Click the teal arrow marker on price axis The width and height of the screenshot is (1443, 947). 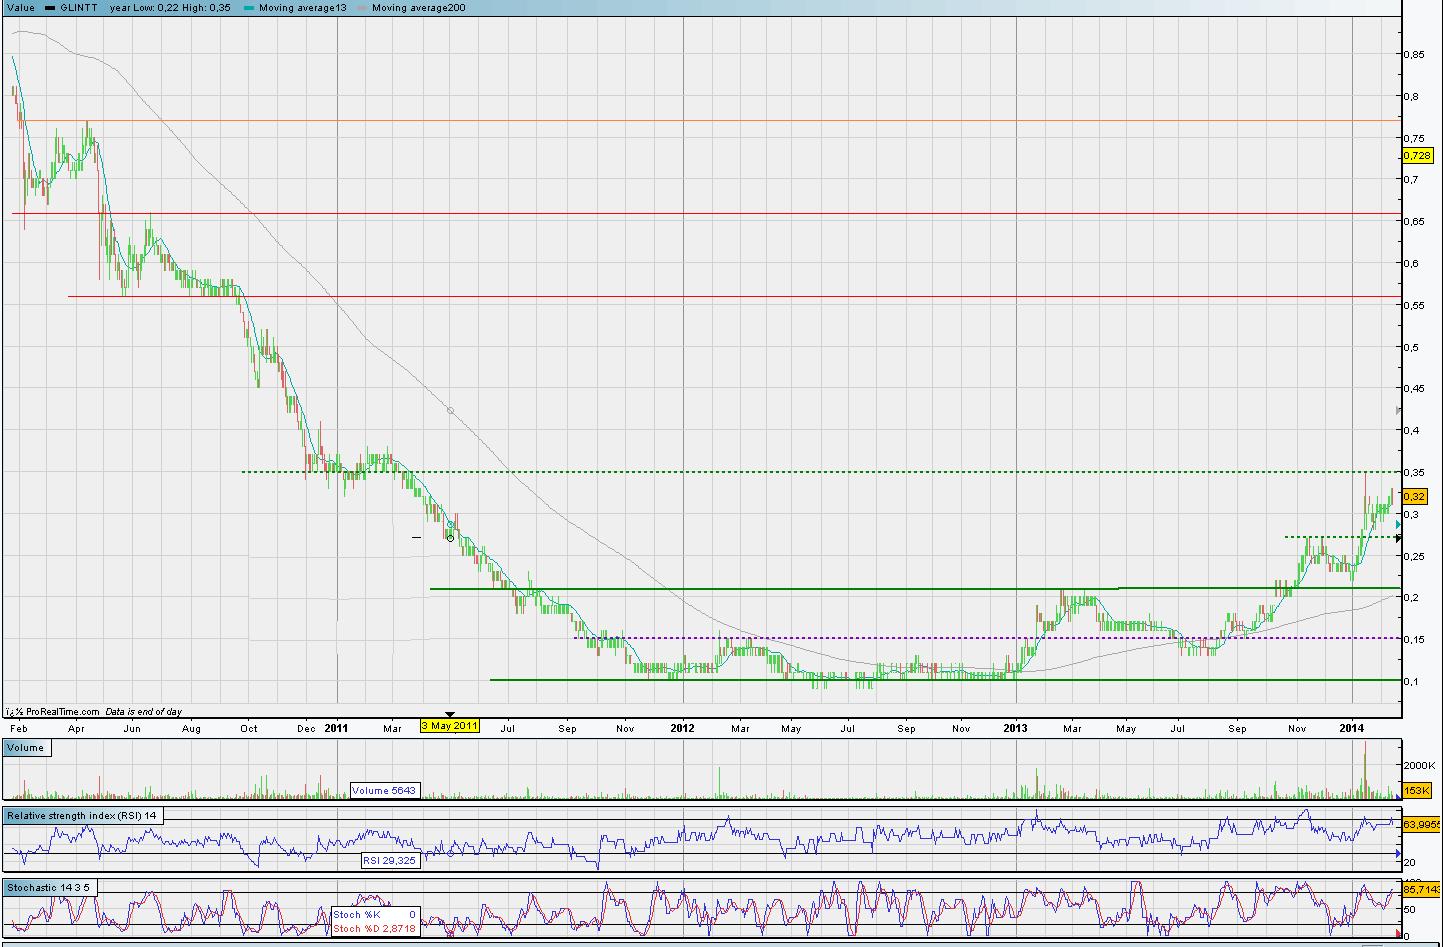pos(1398,524)
